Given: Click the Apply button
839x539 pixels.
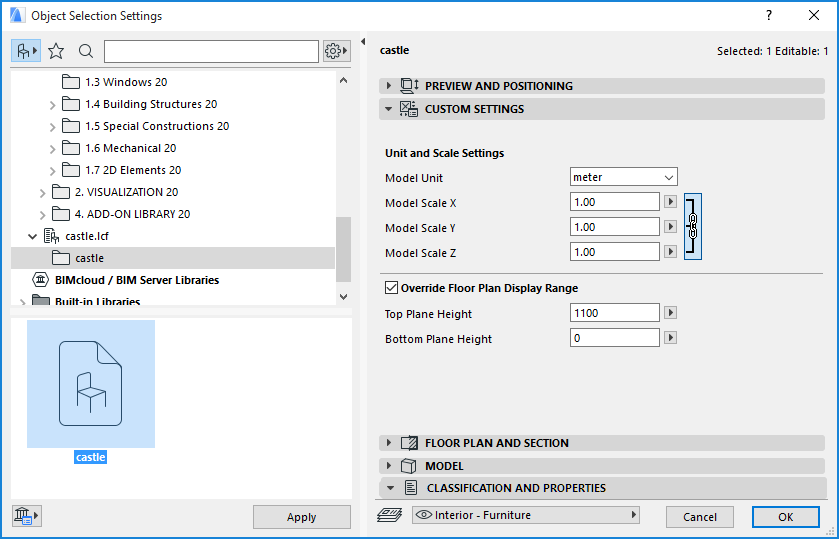Looking at the screenshot, I should point(301,517).
